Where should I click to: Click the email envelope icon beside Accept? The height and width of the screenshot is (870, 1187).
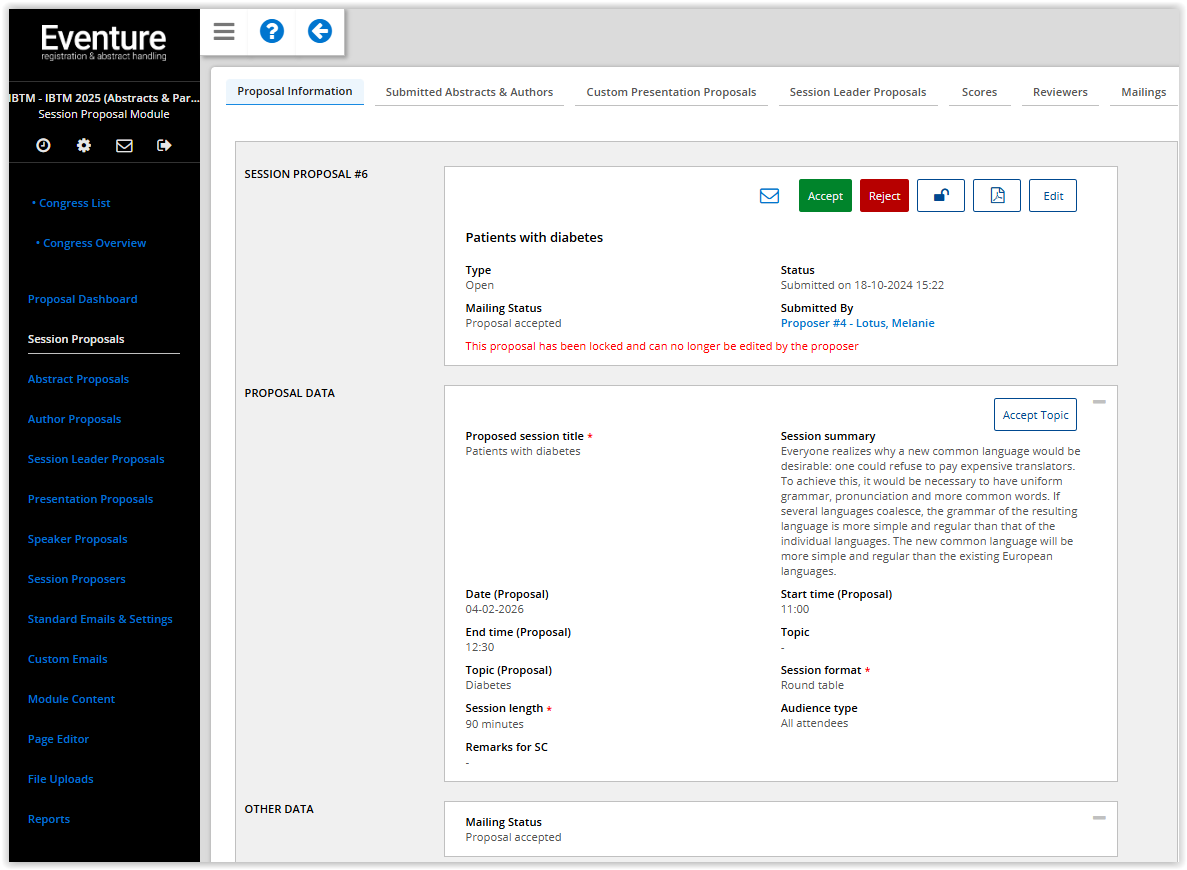[x=769, y=196]
